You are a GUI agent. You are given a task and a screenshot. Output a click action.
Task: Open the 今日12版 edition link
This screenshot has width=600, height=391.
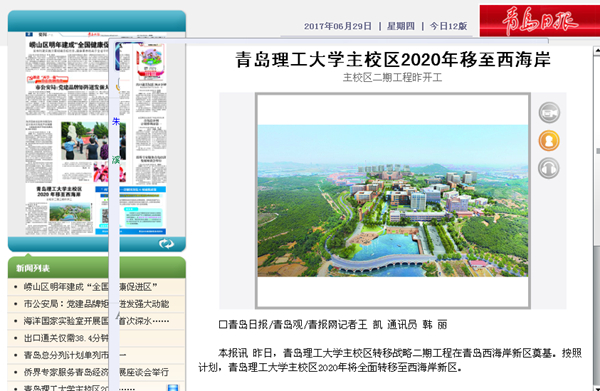(448, 26)
